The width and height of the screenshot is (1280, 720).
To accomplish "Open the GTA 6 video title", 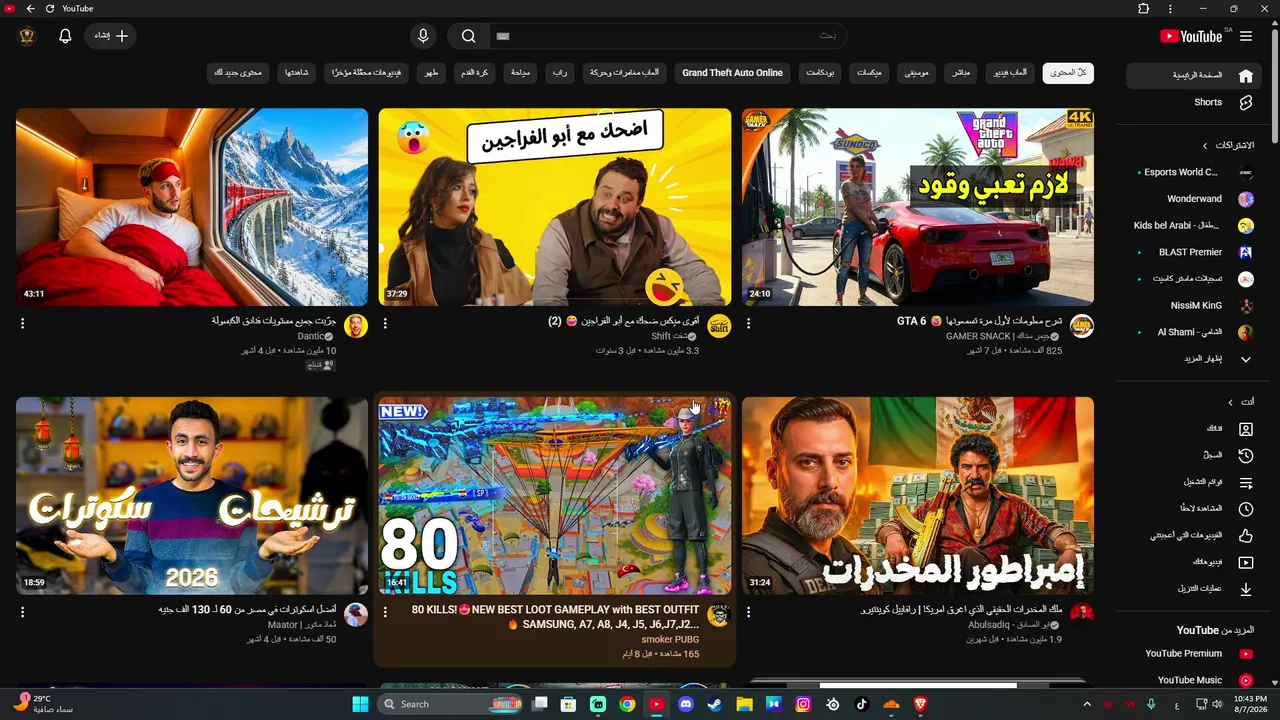I will 980,322.
